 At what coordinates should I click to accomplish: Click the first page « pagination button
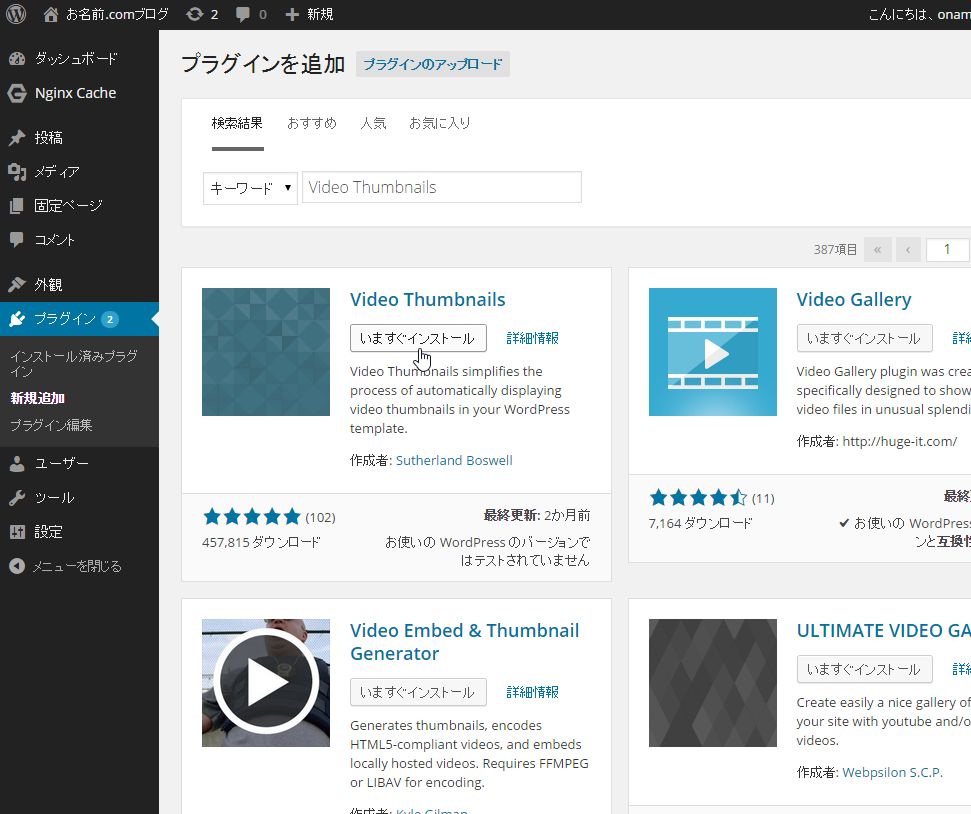click(877, 250)
